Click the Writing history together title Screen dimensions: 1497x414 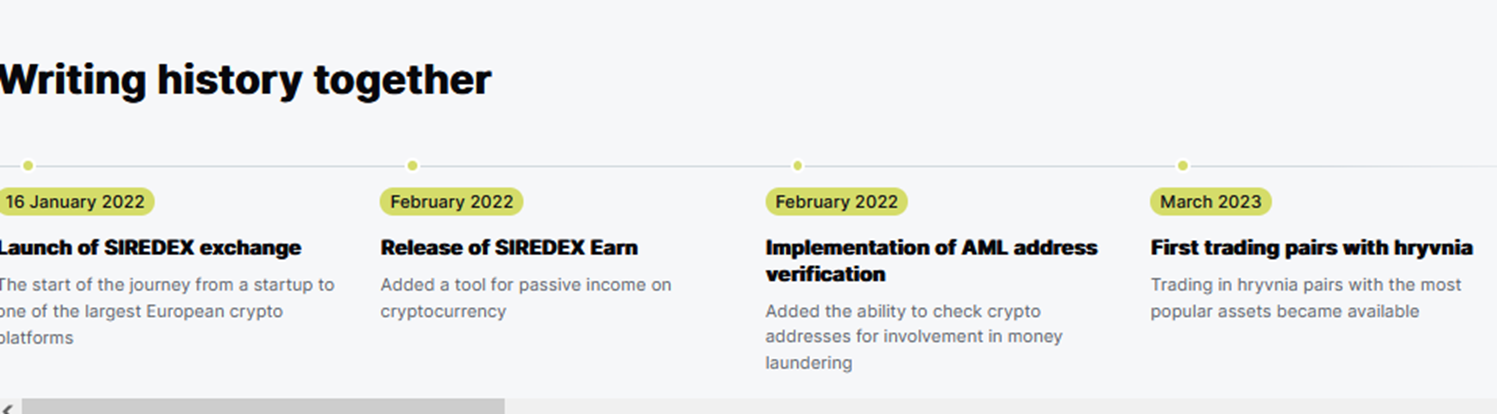click(245, 80)
